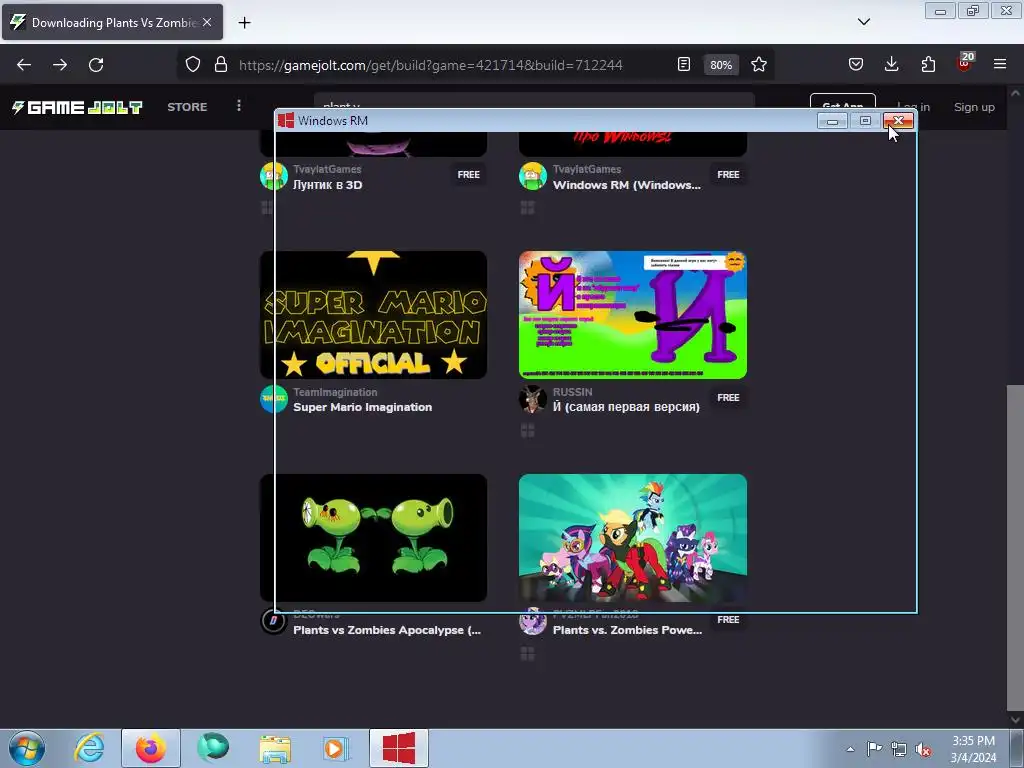Click the Sign up link

point(974,107)
